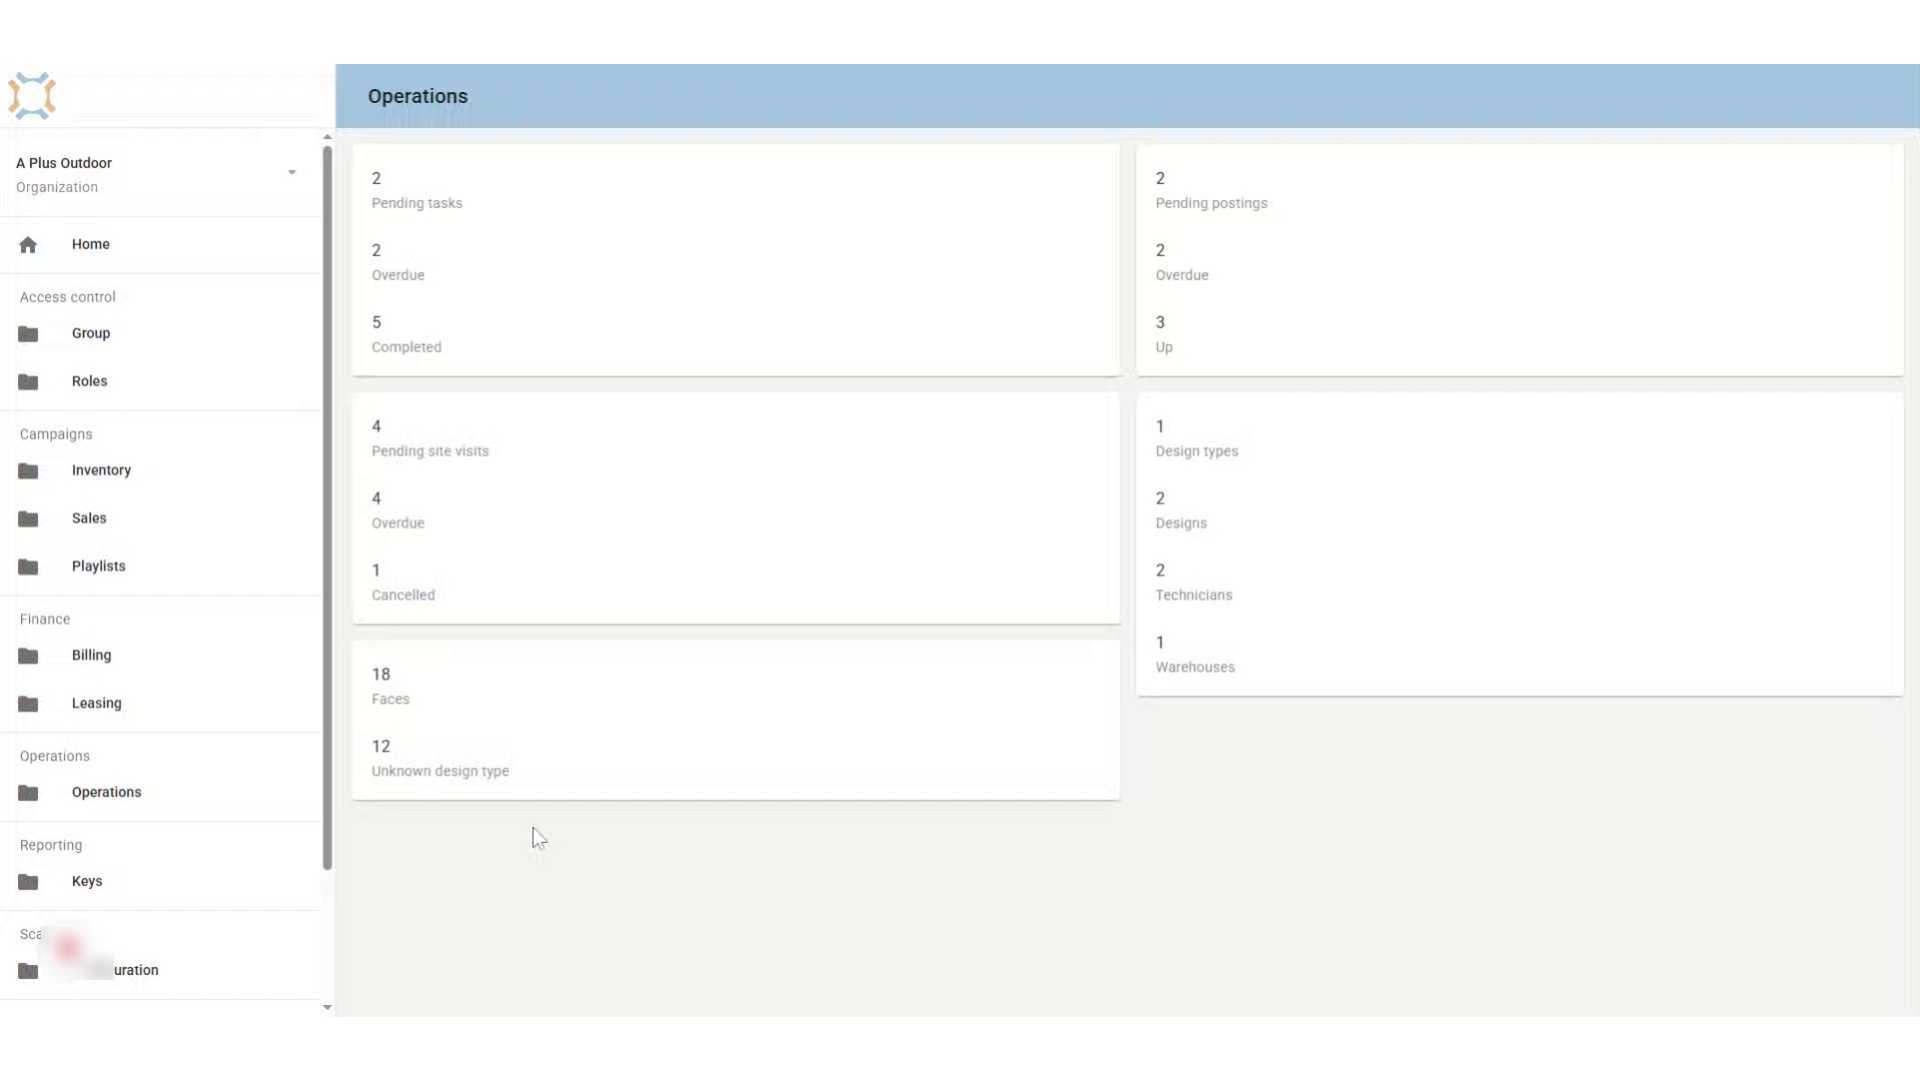Click the Unknown design type label
This screenshot has width=1920, height=1080.
(x=440, y=771)
